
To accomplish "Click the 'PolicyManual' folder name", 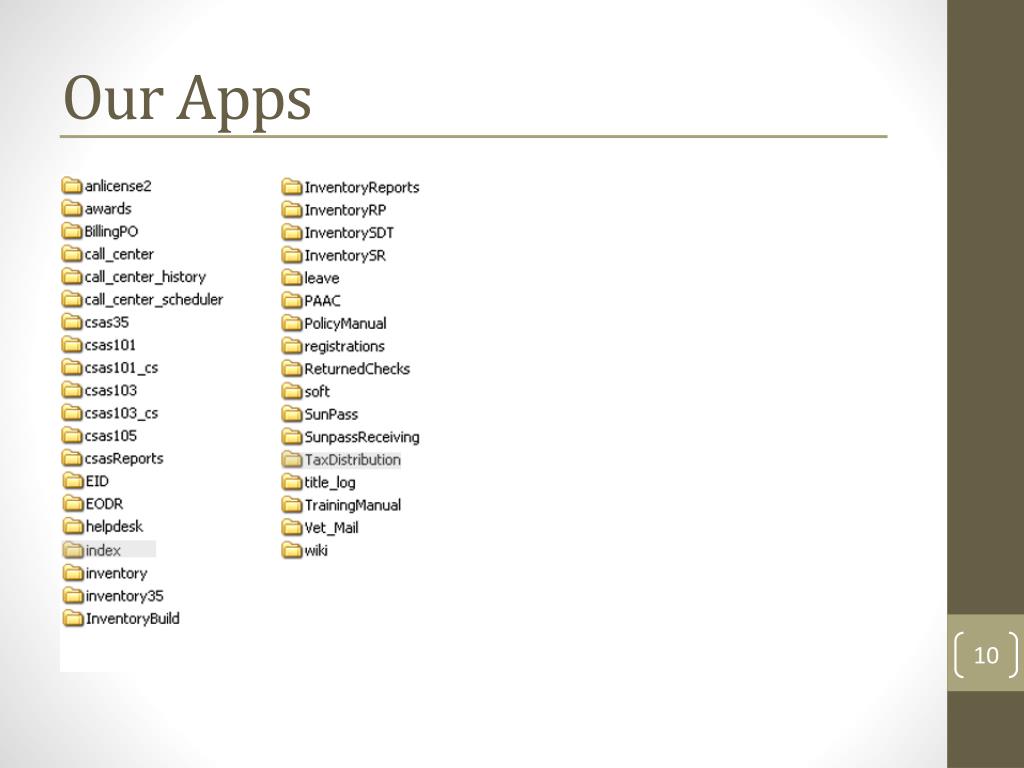I will click(345, 323).
